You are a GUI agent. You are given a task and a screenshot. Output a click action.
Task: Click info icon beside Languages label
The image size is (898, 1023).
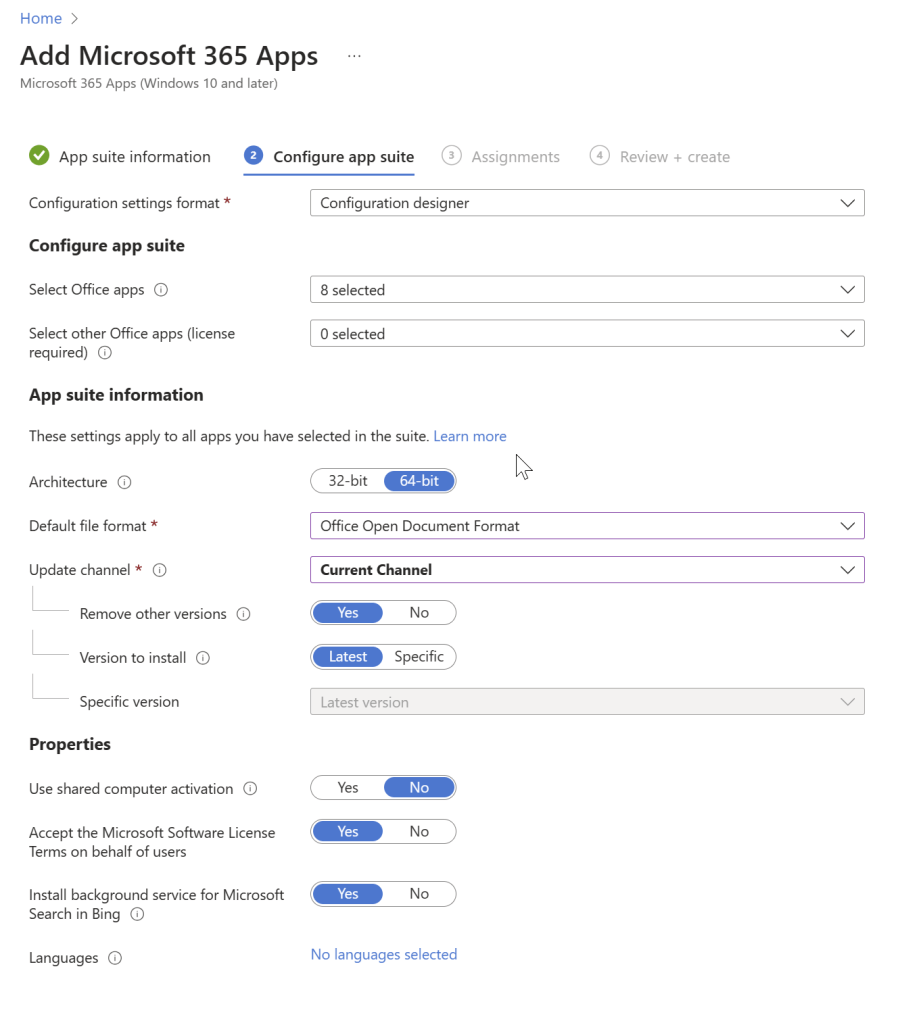[x=115, y=958]
